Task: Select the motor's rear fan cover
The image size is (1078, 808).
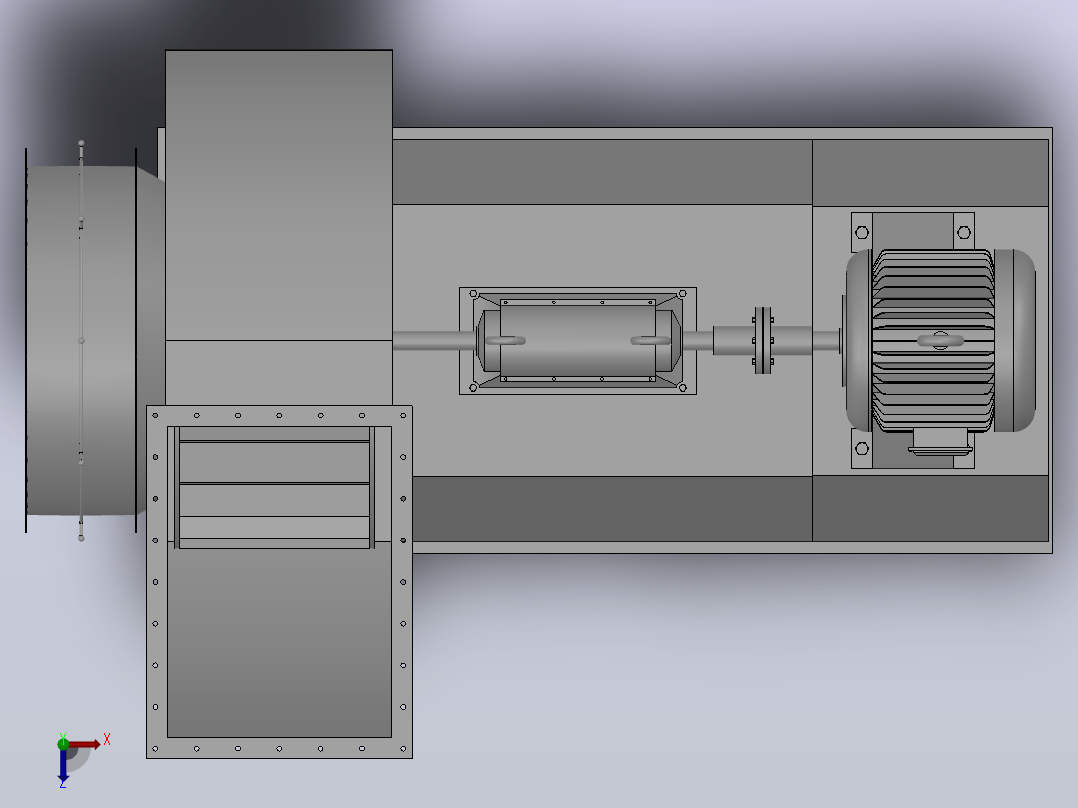Action: (x=1014, y=340)
